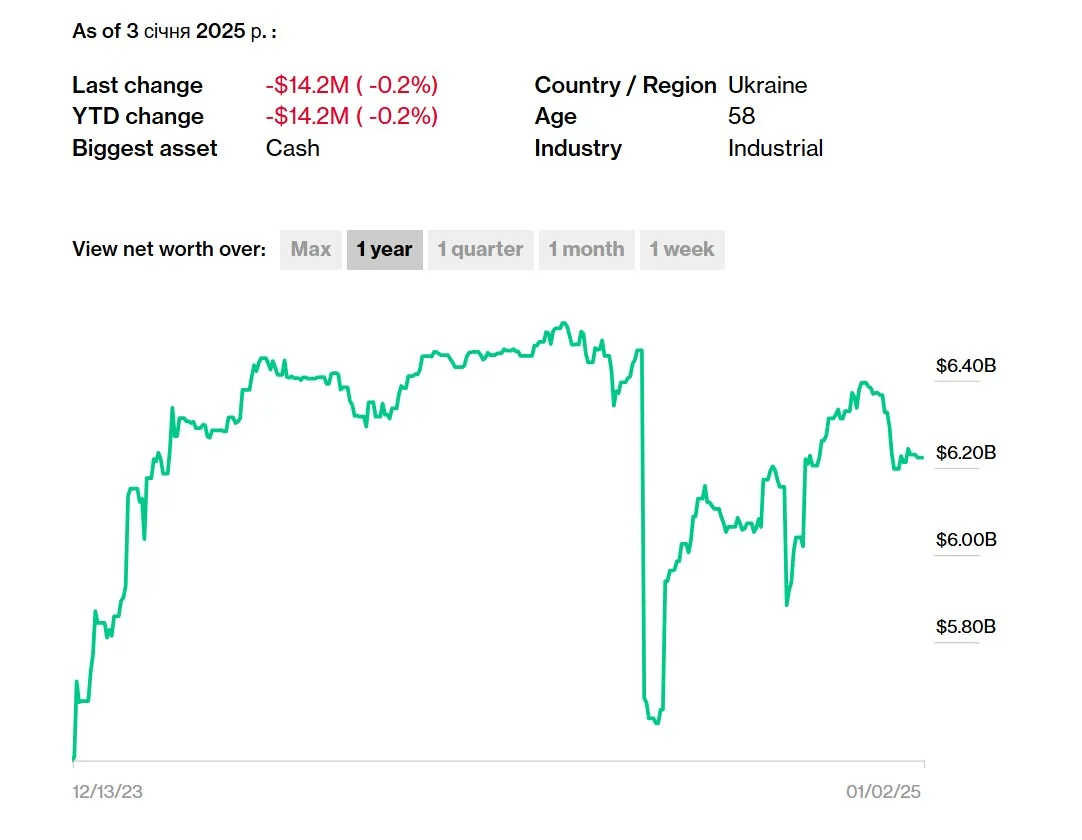Click the $6.00B axis label
1082x840 pixels.
click(x=966, y=540)
